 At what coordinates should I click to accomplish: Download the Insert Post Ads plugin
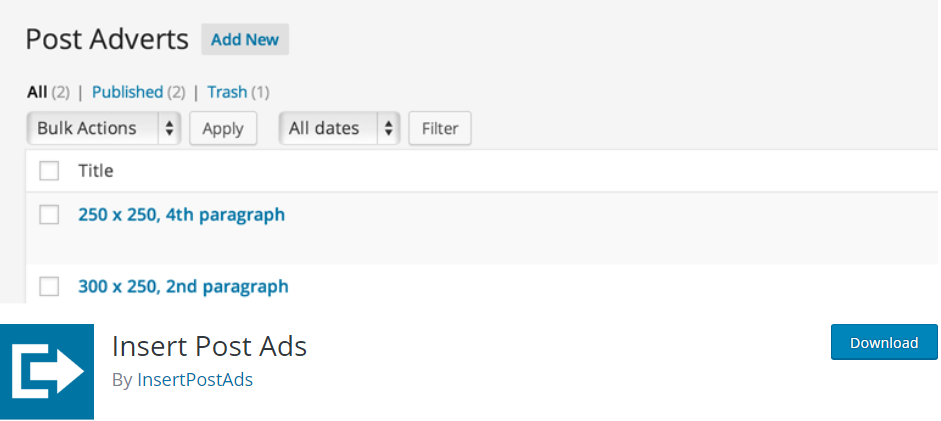(x=883, y=342)
